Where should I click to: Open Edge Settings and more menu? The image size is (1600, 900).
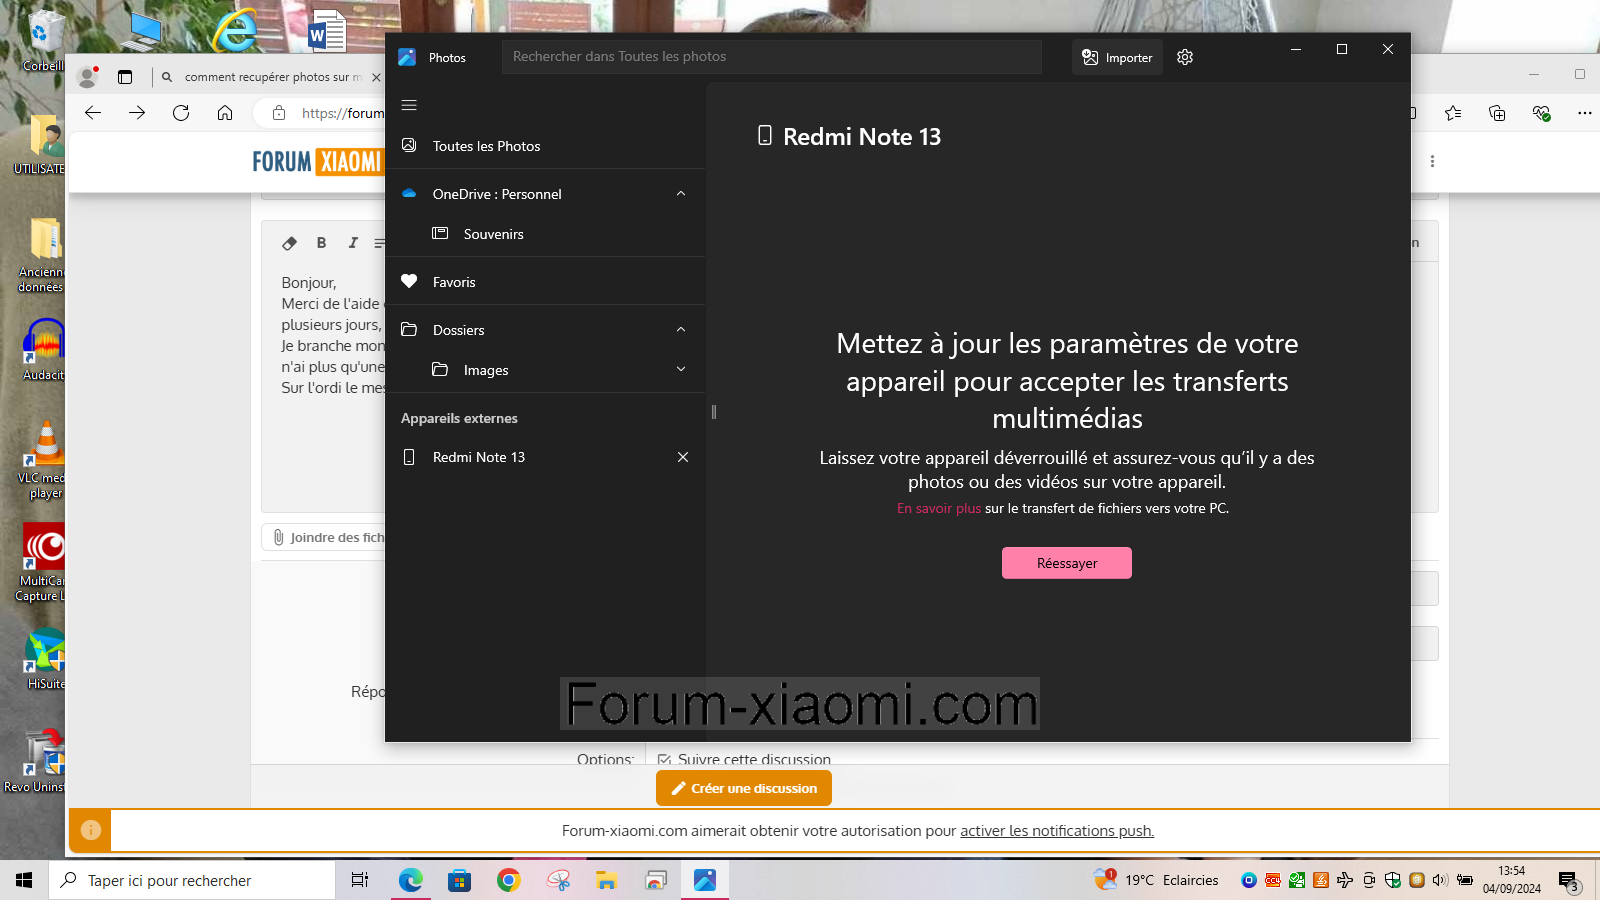coord(1584,113)
